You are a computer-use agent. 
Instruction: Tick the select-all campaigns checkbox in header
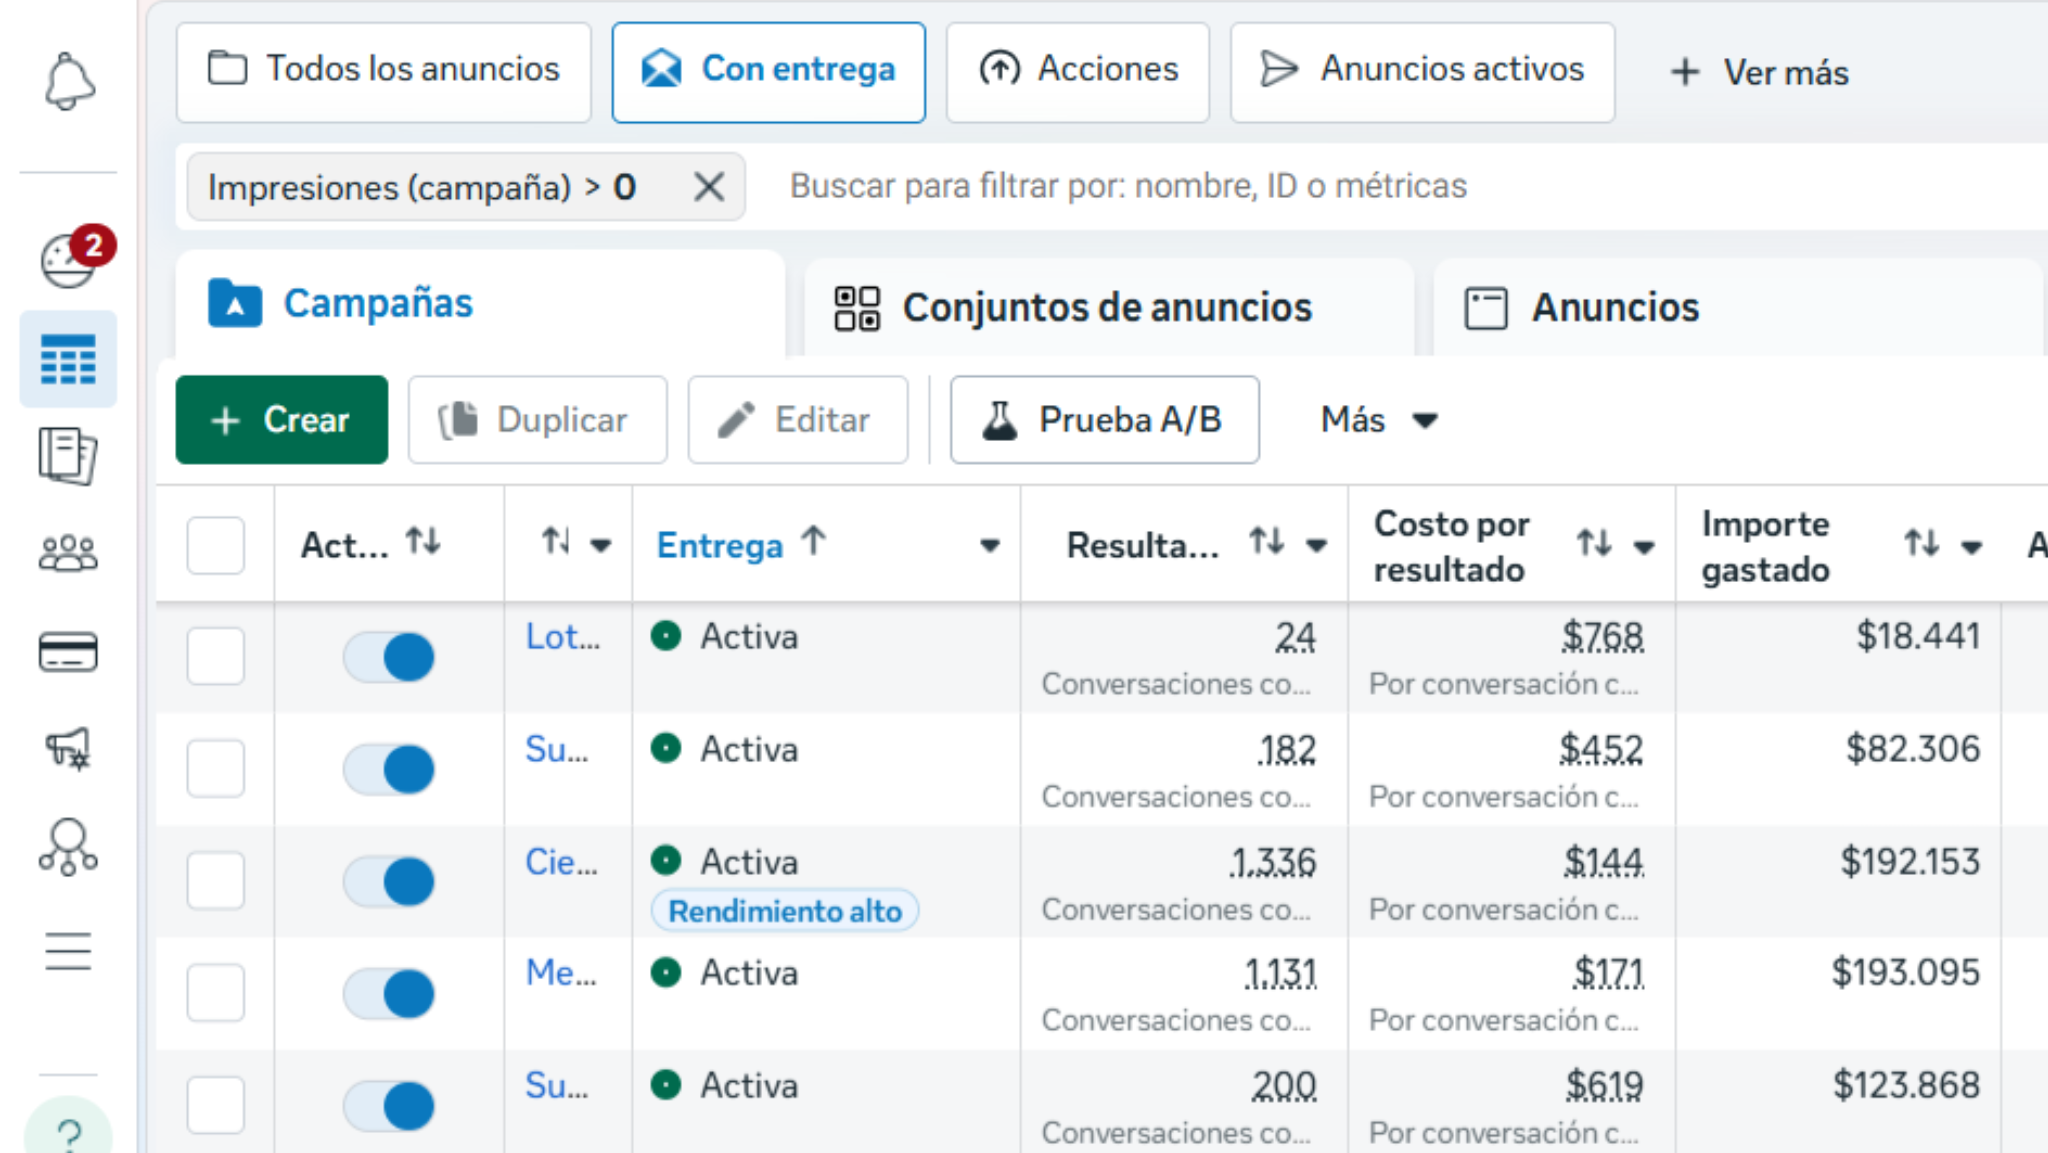coord(216,546)
